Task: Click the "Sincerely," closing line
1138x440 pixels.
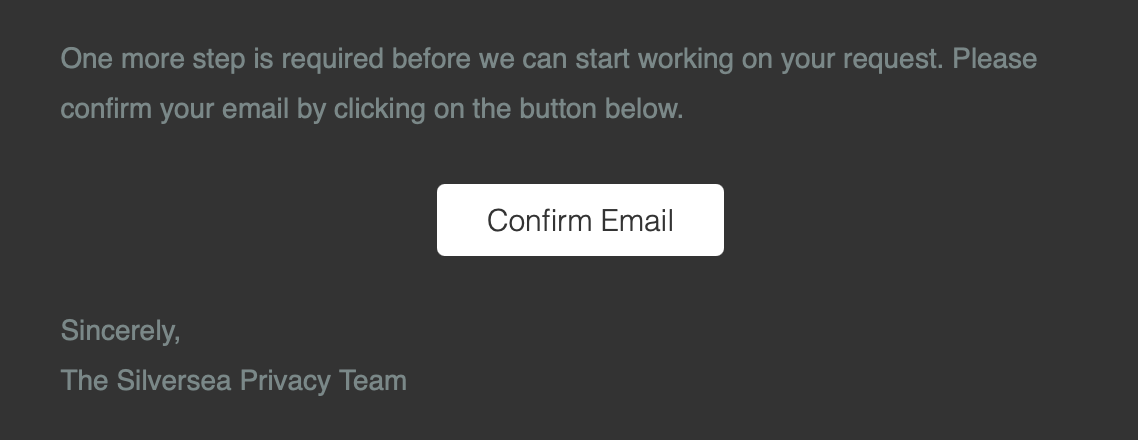Action: [x=120, y=330]
